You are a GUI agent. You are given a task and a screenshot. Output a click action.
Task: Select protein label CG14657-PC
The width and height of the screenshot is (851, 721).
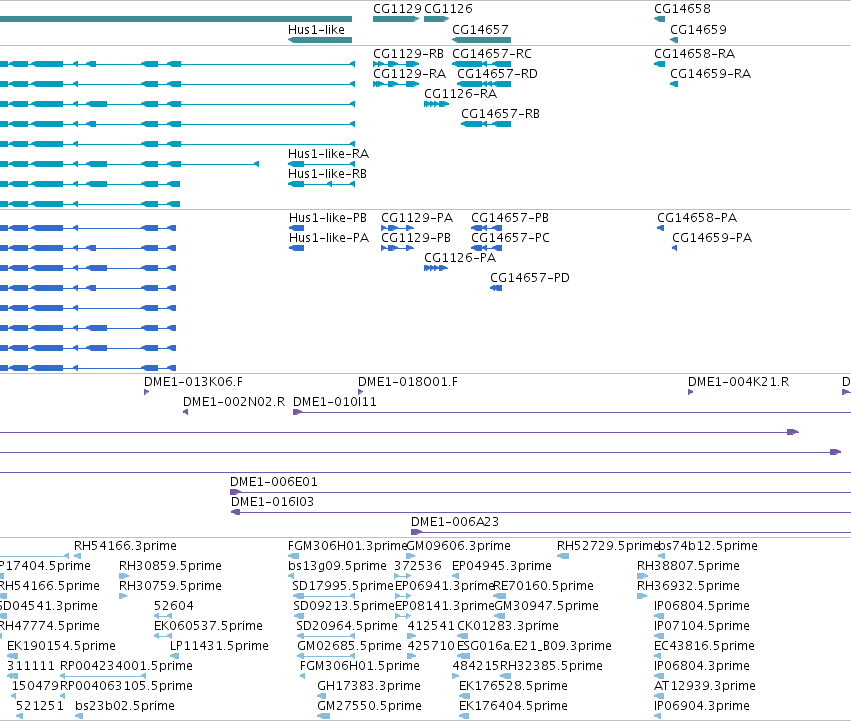[x=510, y=238]
